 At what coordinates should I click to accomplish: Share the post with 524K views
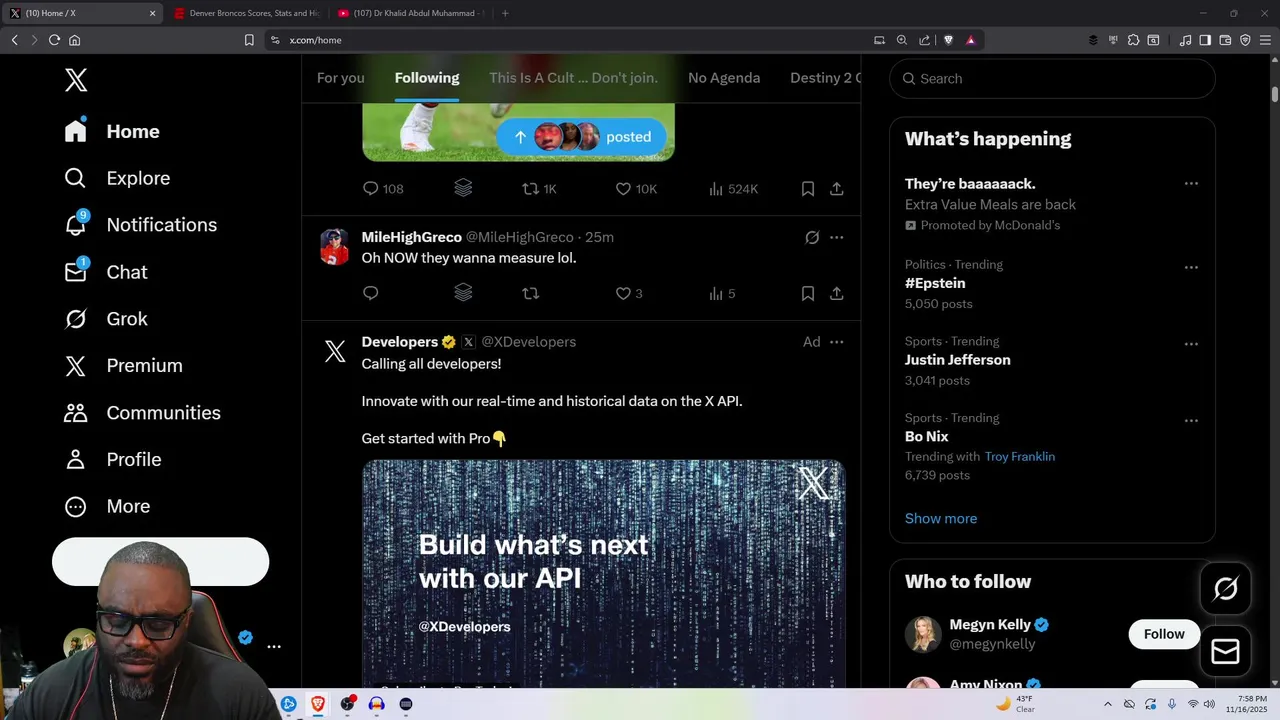click(x=837, y=188)
